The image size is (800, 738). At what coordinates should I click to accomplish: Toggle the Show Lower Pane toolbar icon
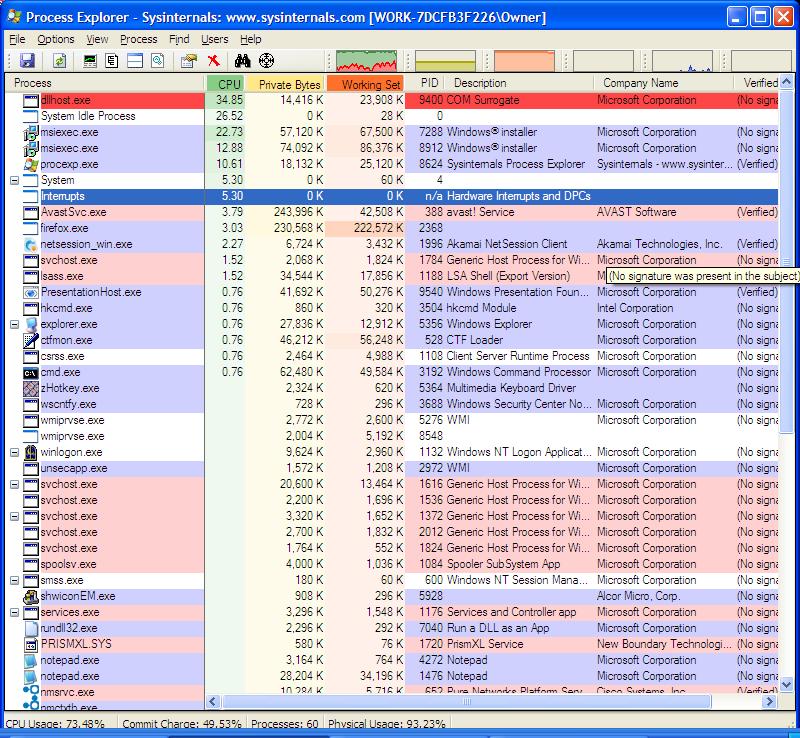(x=135, y=61)
